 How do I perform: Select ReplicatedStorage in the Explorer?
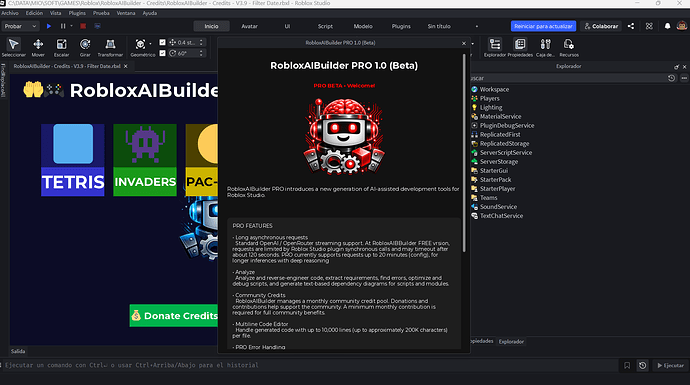click(x=500, y=143)
